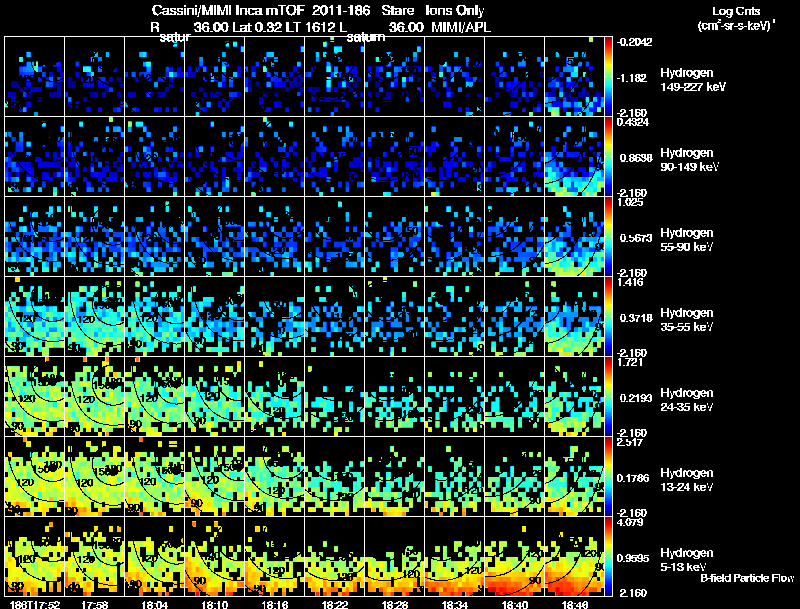Select the 18:04 time label
Screen dimensions: 800x609
coord(155,604)
